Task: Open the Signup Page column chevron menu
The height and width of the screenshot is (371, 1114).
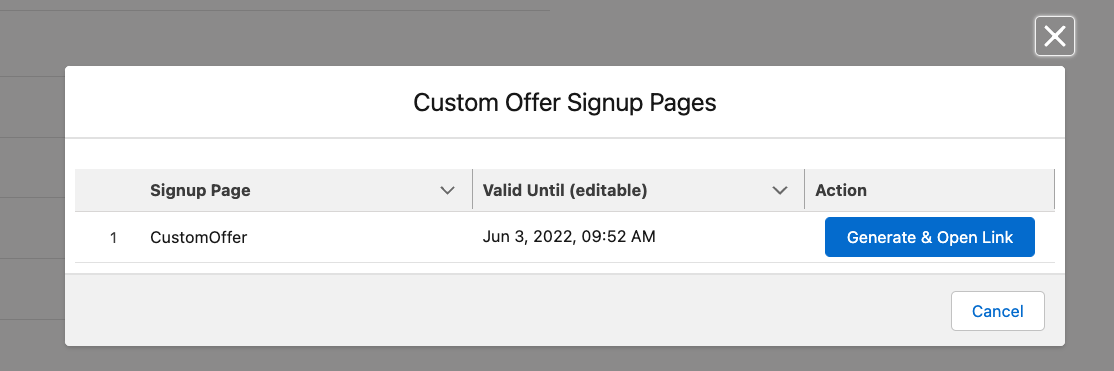Action: tap(448, 190)
